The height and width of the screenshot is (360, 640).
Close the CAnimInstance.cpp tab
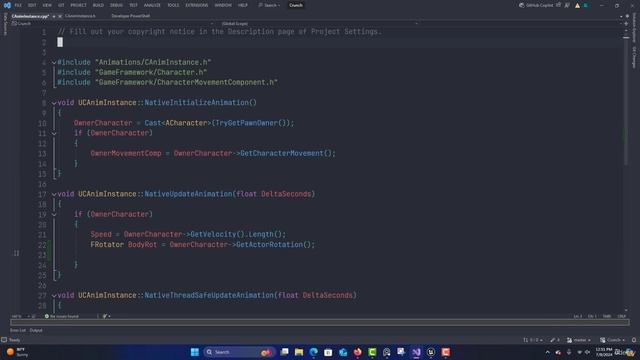pos(60,16)
